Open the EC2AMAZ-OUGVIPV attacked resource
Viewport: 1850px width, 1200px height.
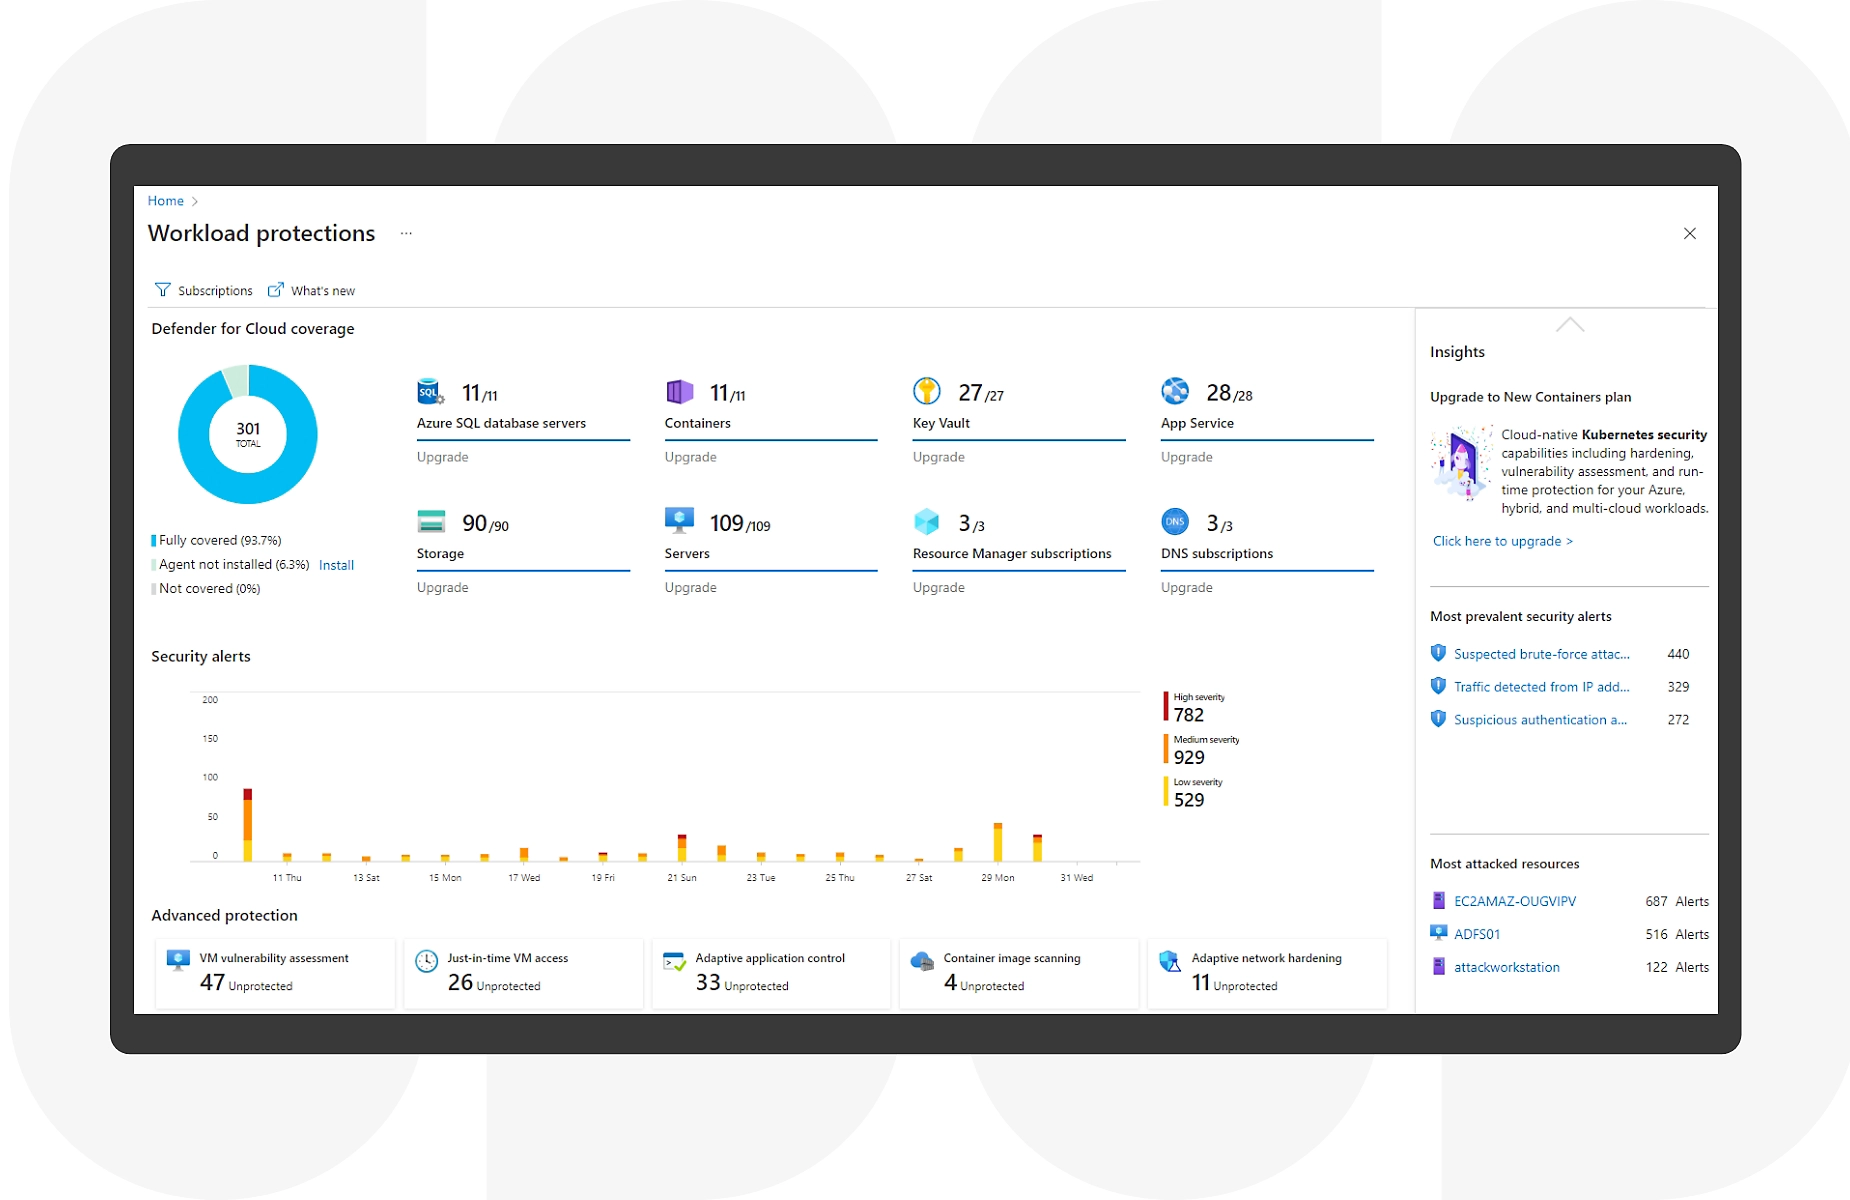point(1514,901)
